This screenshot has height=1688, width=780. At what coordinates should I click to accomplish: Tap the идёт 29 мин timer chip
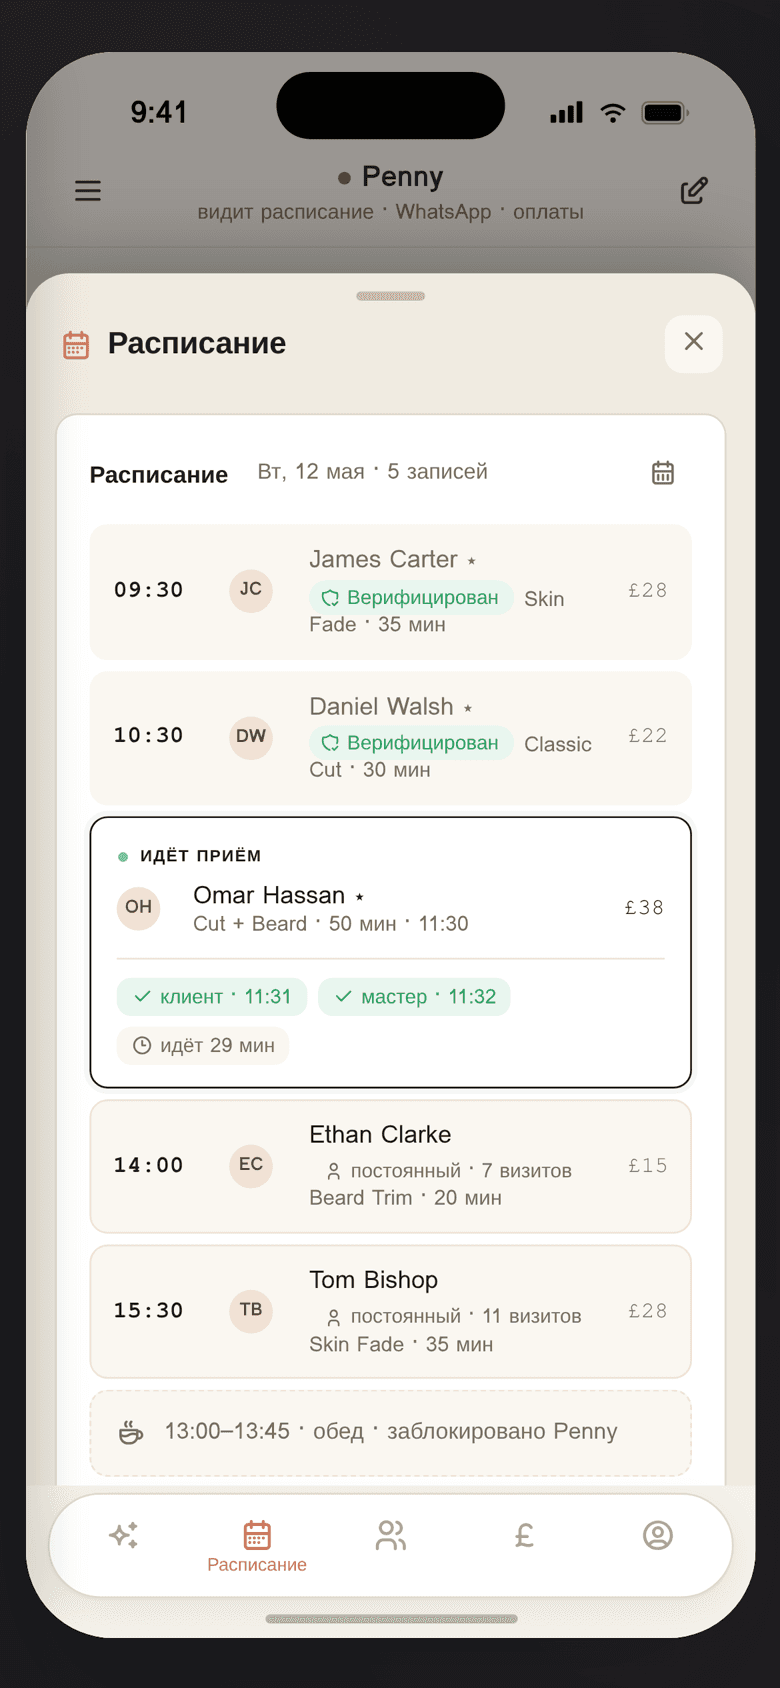coord(203,1045)
